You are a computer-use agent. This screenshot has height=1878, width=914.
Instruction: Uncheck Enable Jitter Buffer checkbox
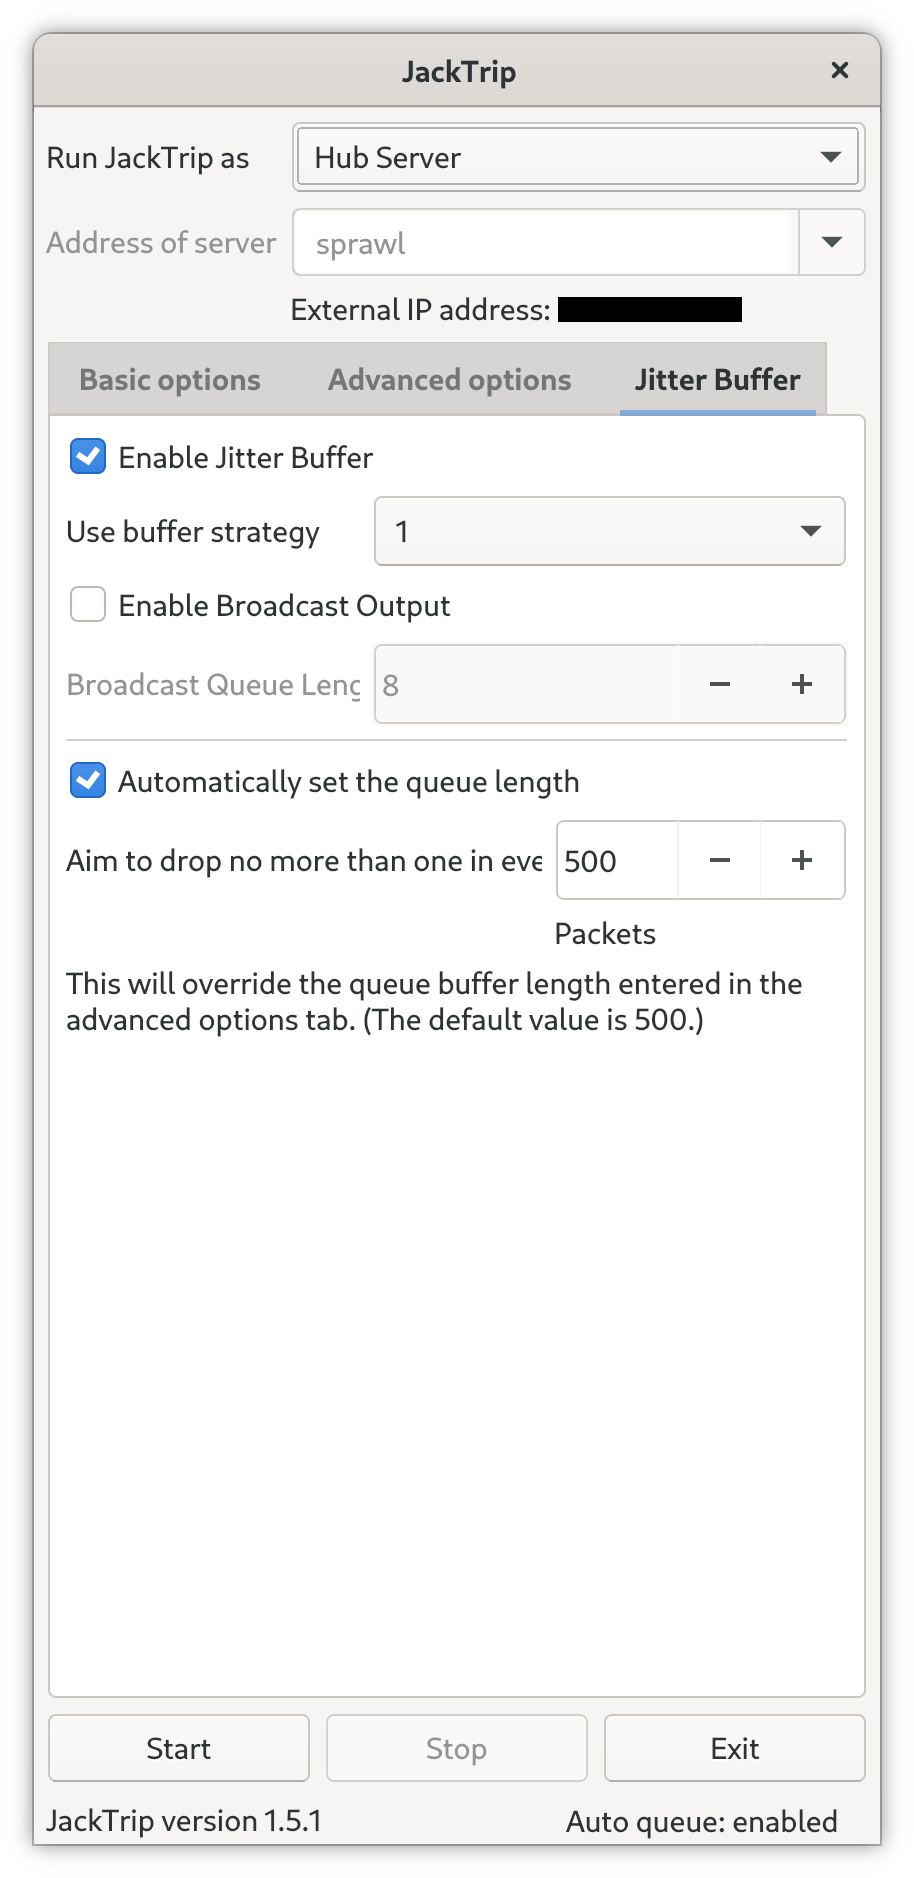tap(88, 457)
